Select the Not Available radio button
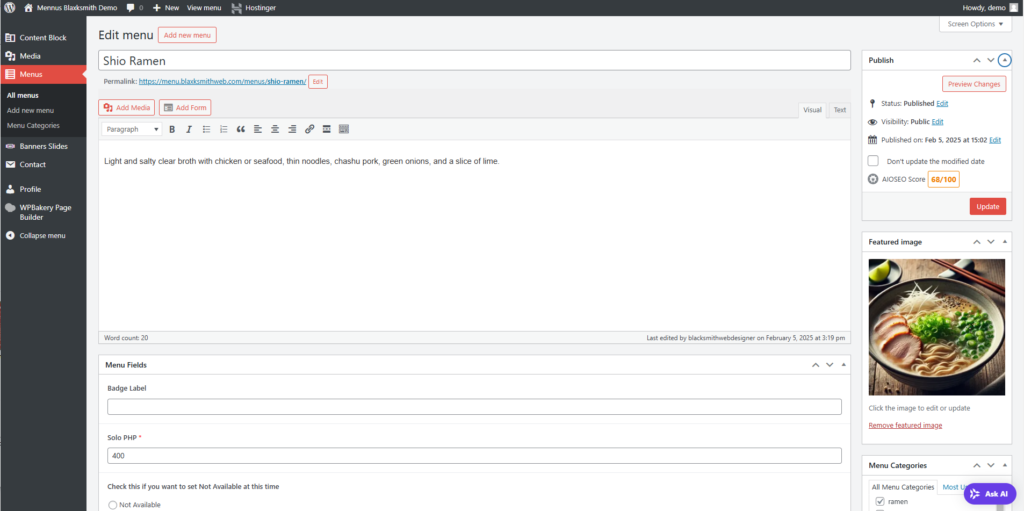Image resolution: width=1024 pixels, height=511 pixels. click(x=112, y=505)
